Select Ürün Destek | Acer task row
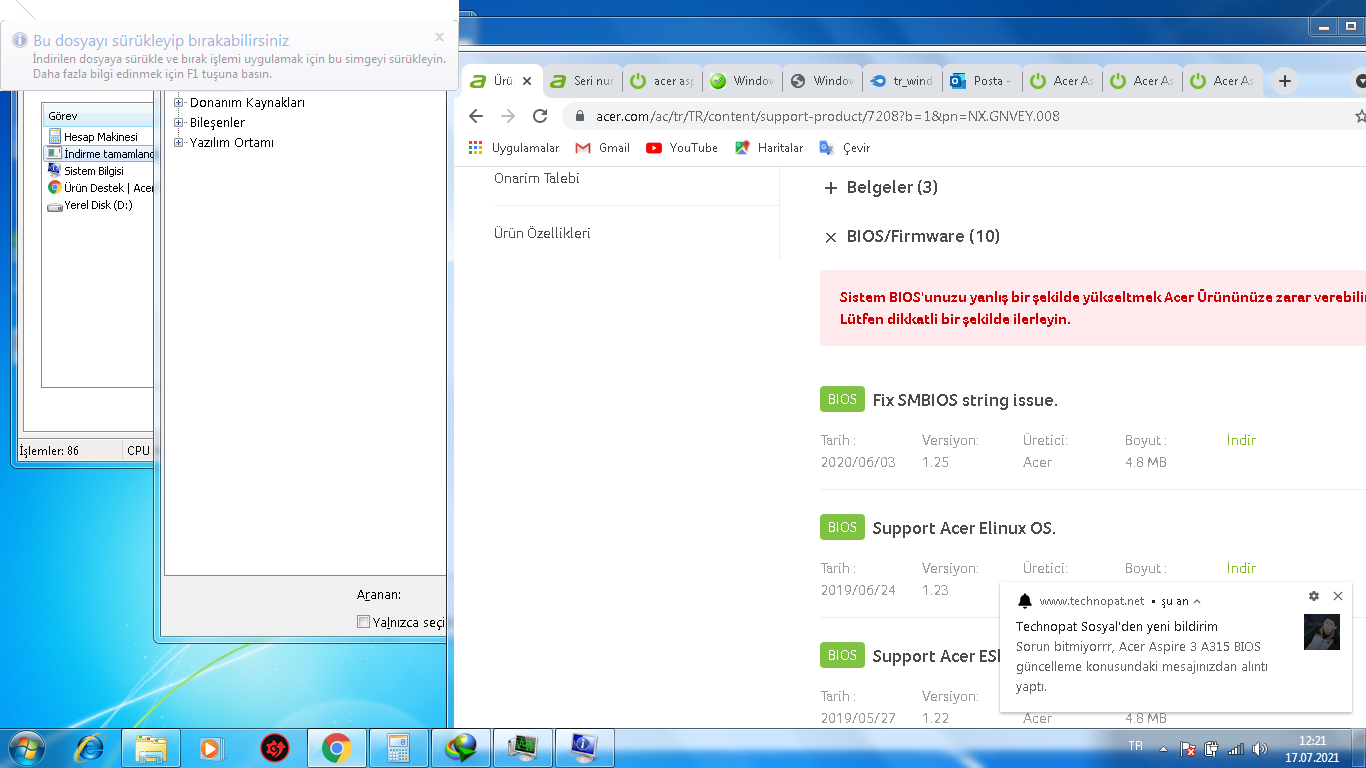This screenshot has height=768, width=1366. coord(98,188)
